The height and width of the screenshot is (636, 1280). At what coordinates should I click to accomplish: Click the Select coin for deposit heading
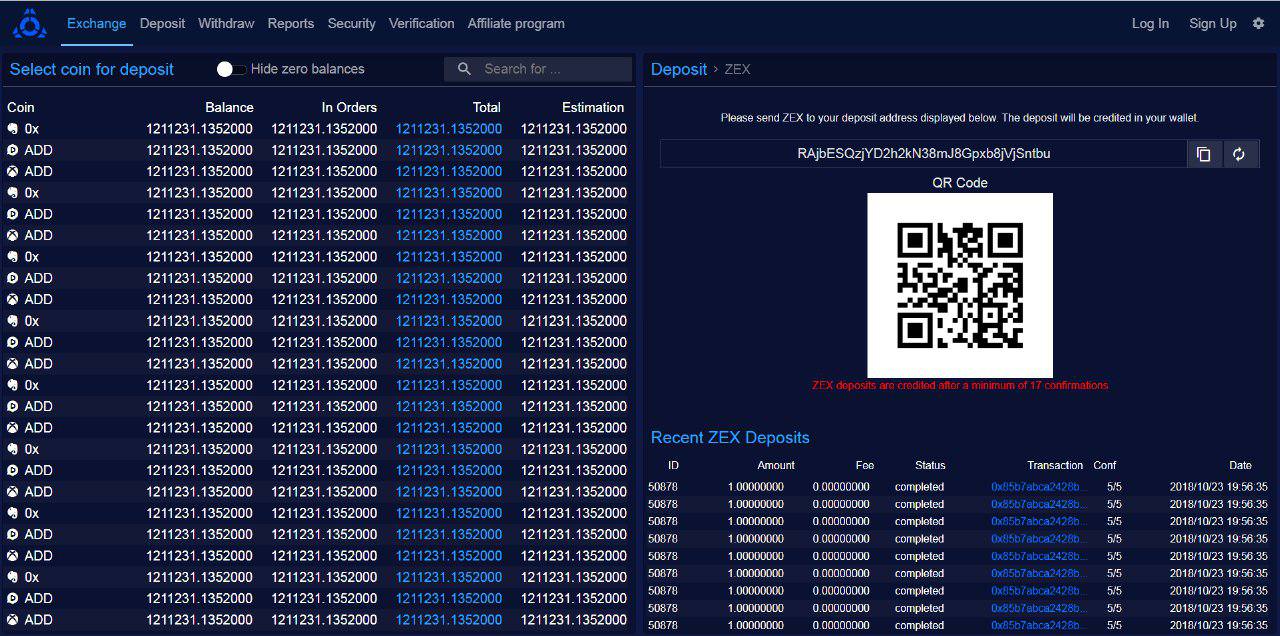(x=92, y=69)
